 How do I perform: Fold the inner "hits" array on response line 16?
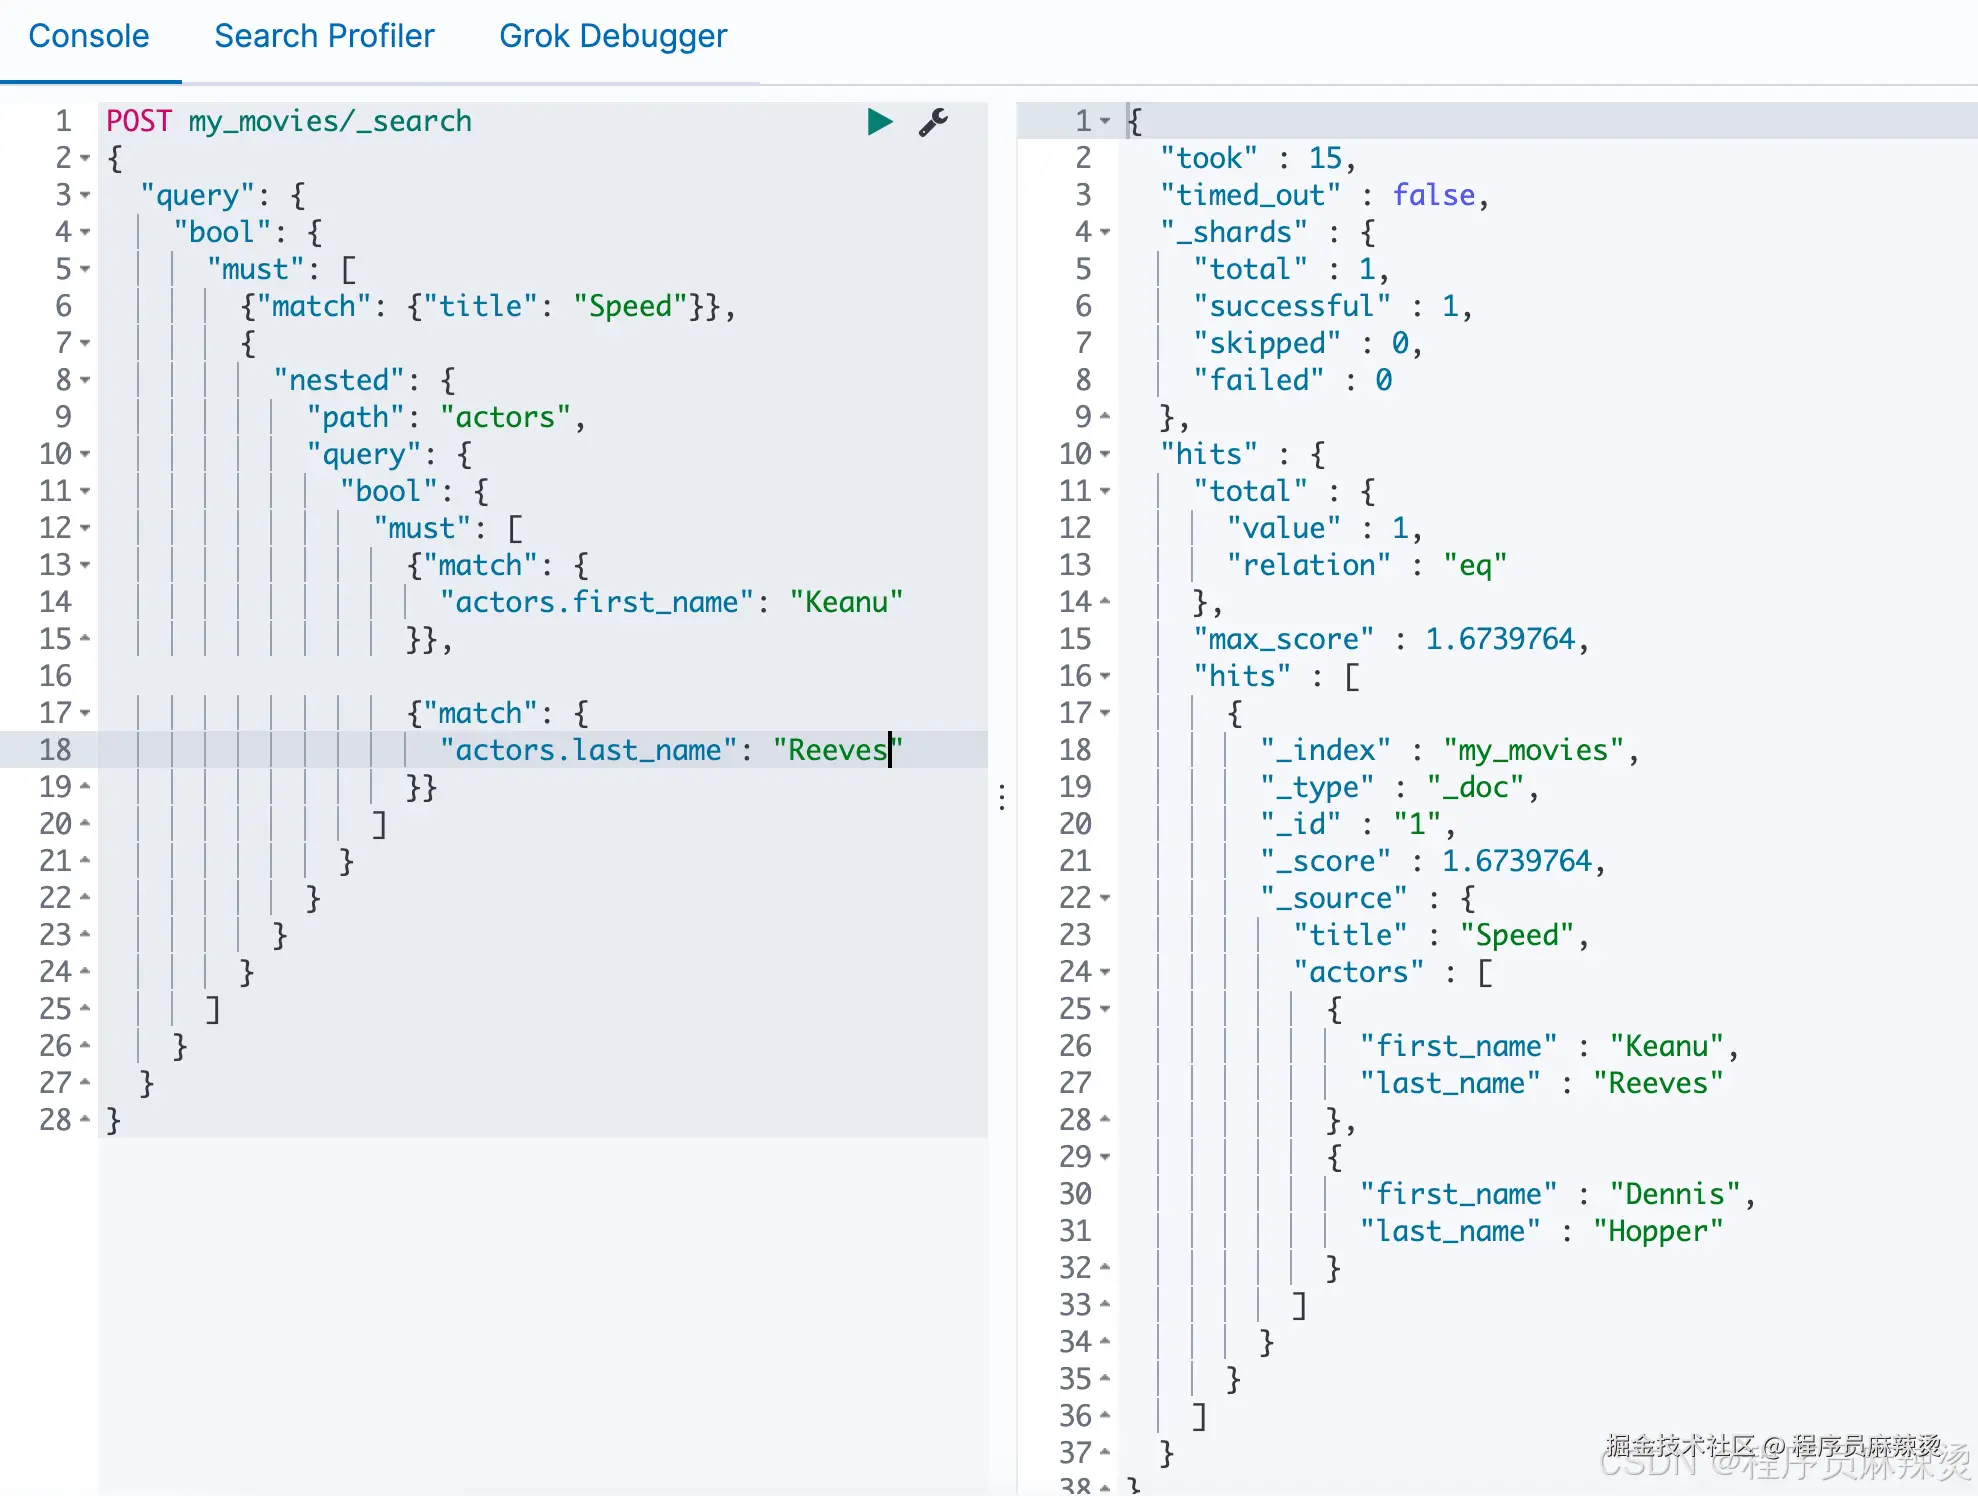(1105, 677)
